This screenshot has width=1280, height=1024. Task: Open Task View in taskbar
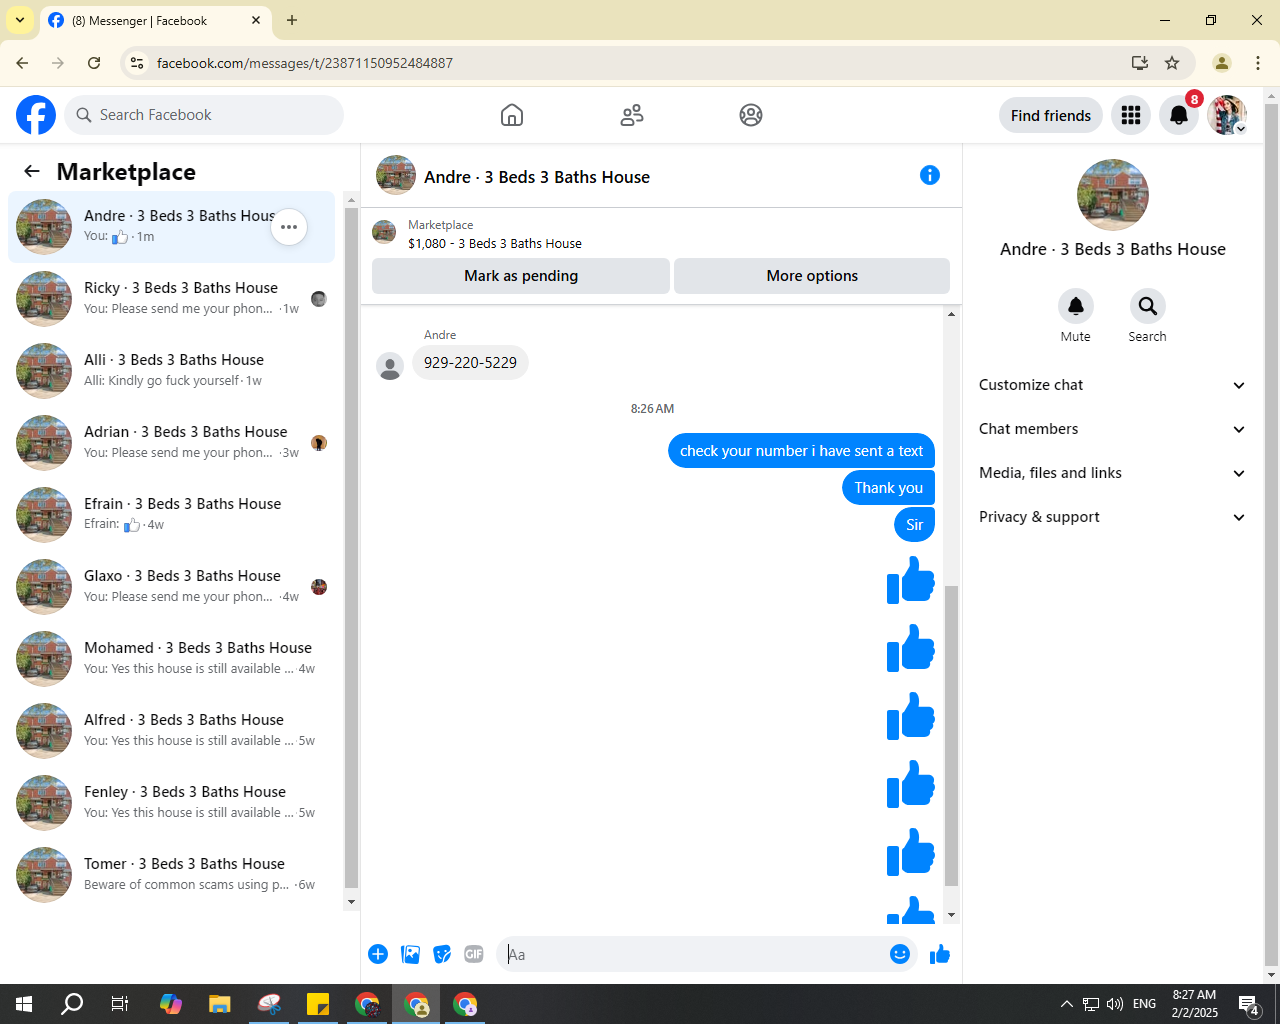pyautogui.click(x=120, y=1004)
